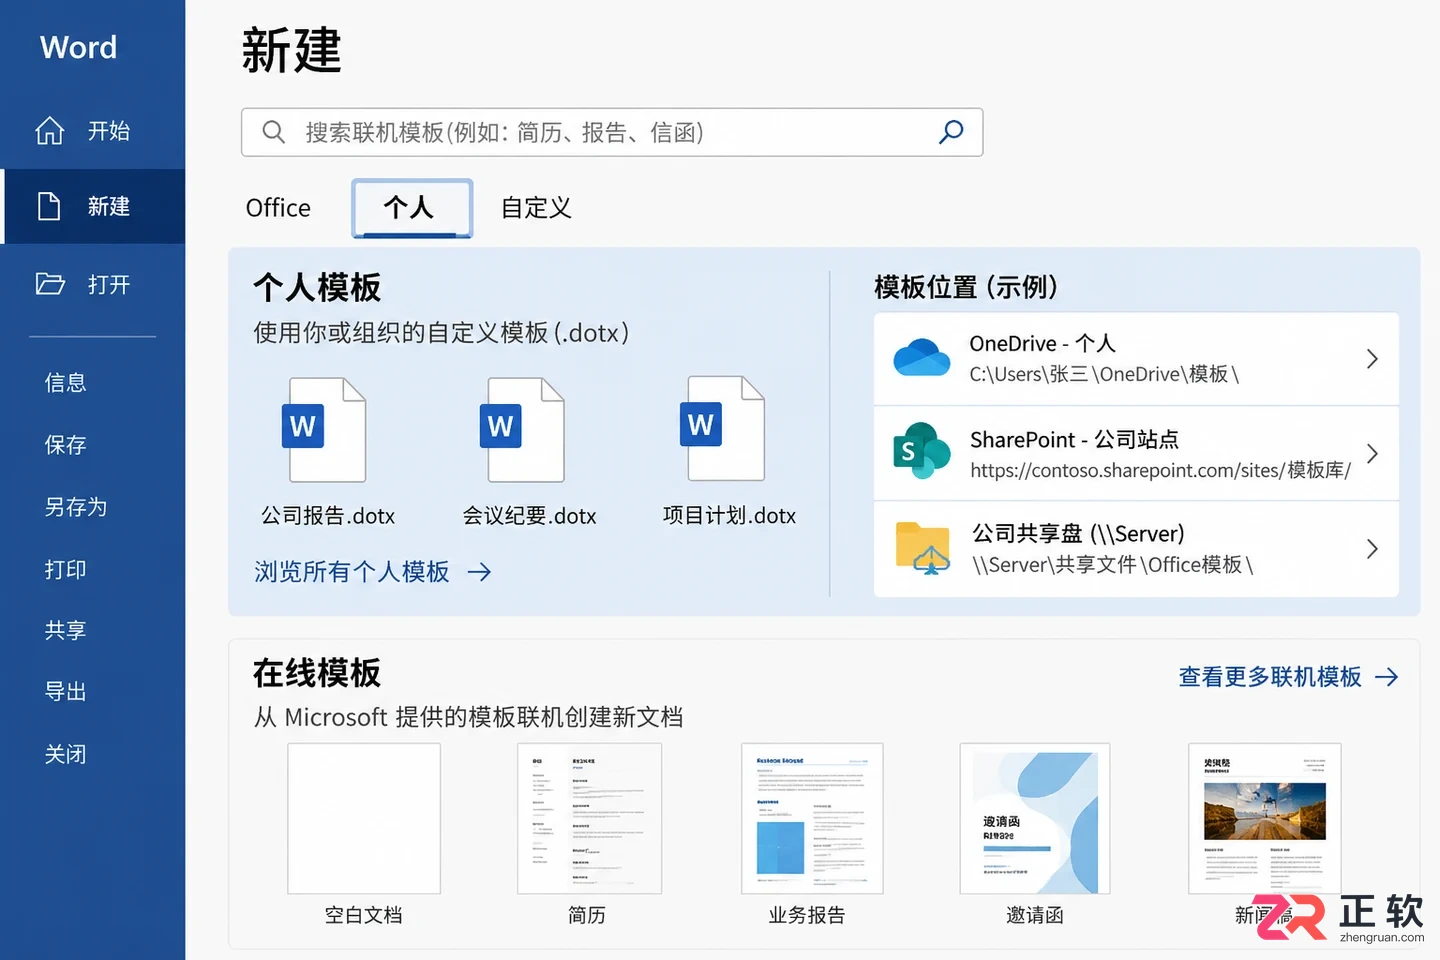Select the 个人 tab
The width and height of the screenshot is (1440, 960).
[x=411, y=208]
